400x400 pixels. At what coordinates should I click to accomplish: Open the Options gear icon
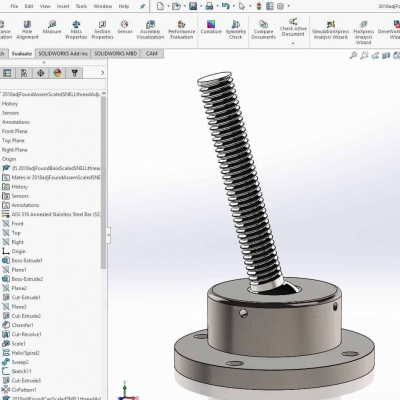tap(280, 6)
